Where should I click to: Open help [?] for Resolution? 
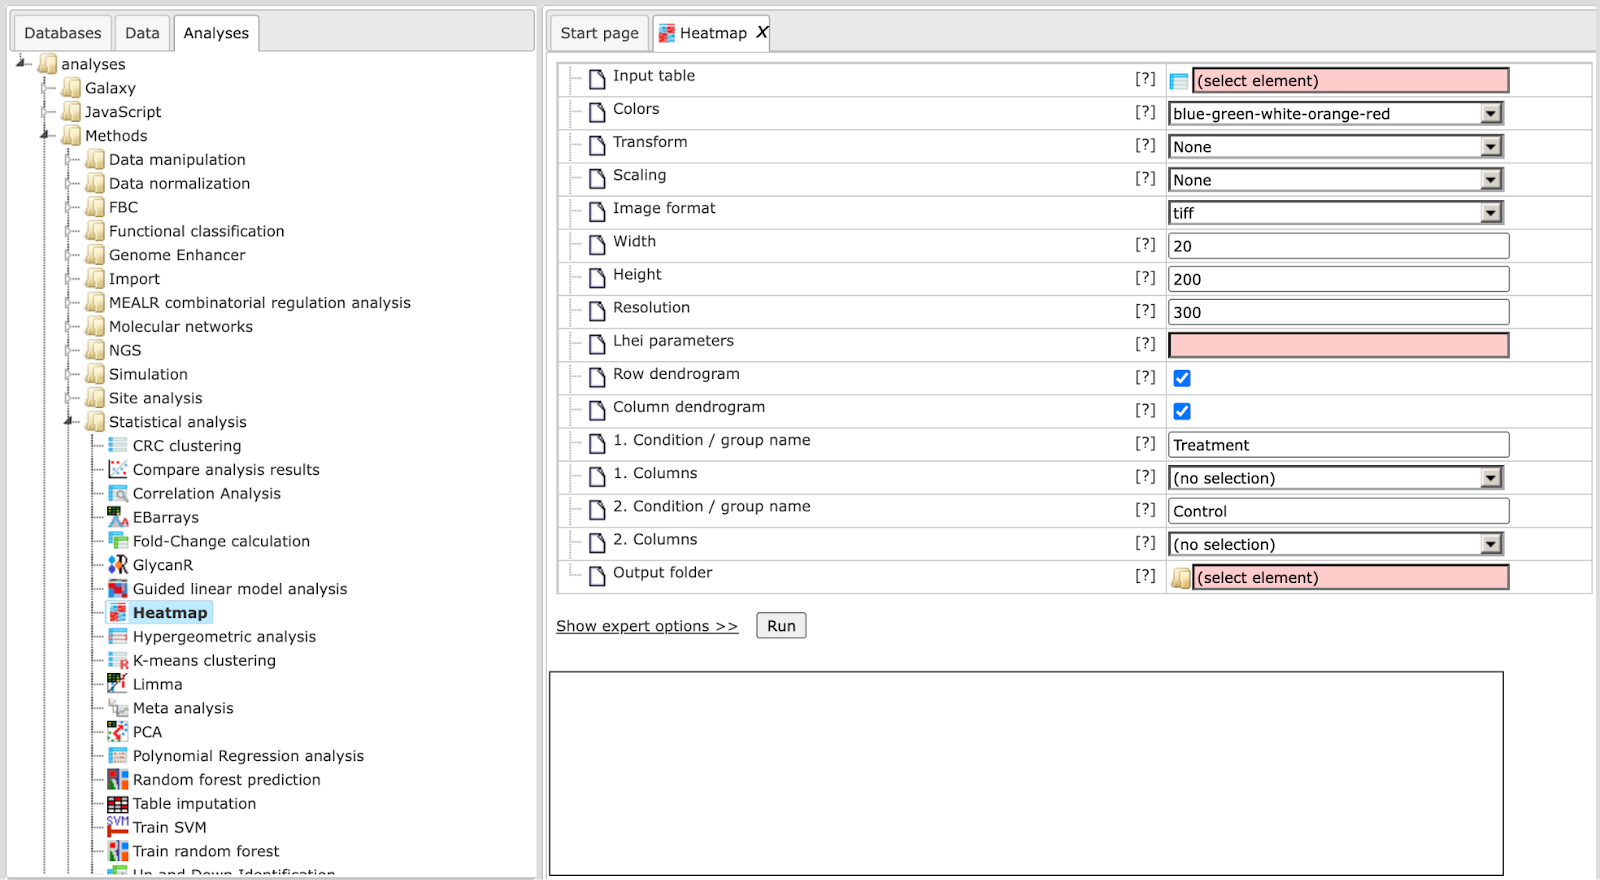pyautogui.click(x=1145, y=311)
